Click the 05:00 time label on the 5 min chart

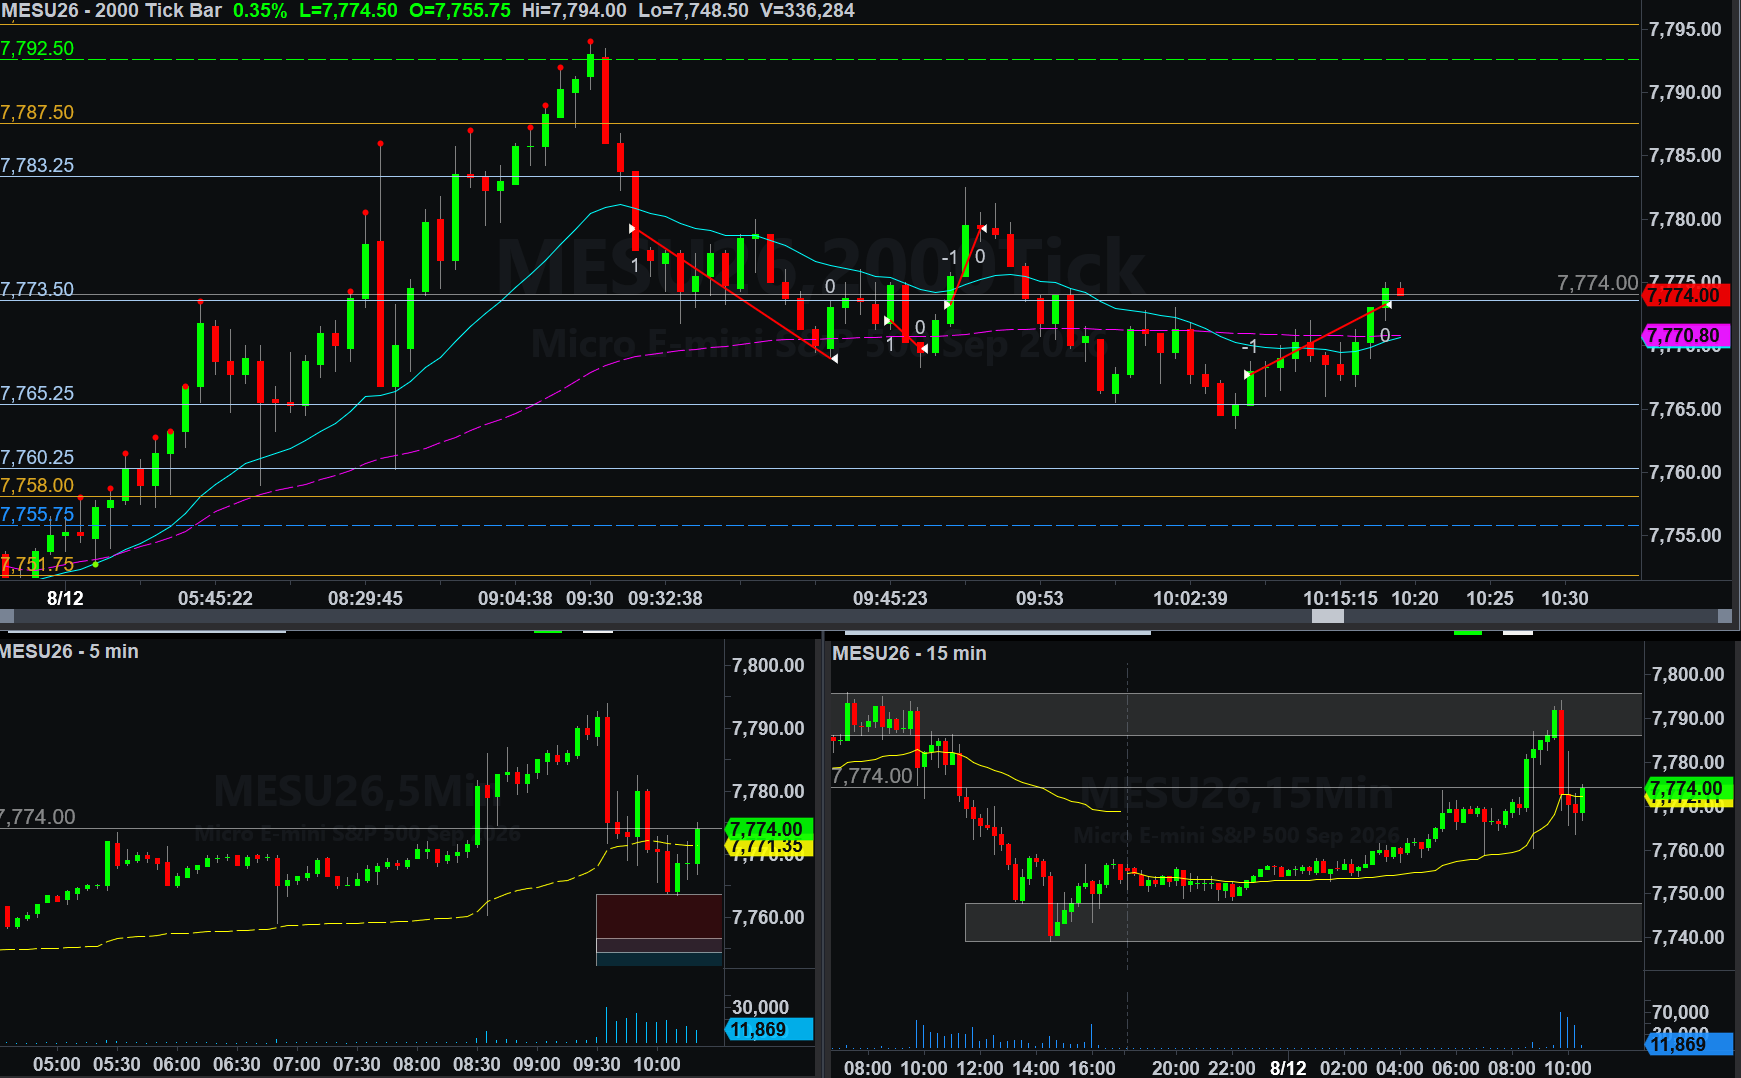[x=57, y=1065]
